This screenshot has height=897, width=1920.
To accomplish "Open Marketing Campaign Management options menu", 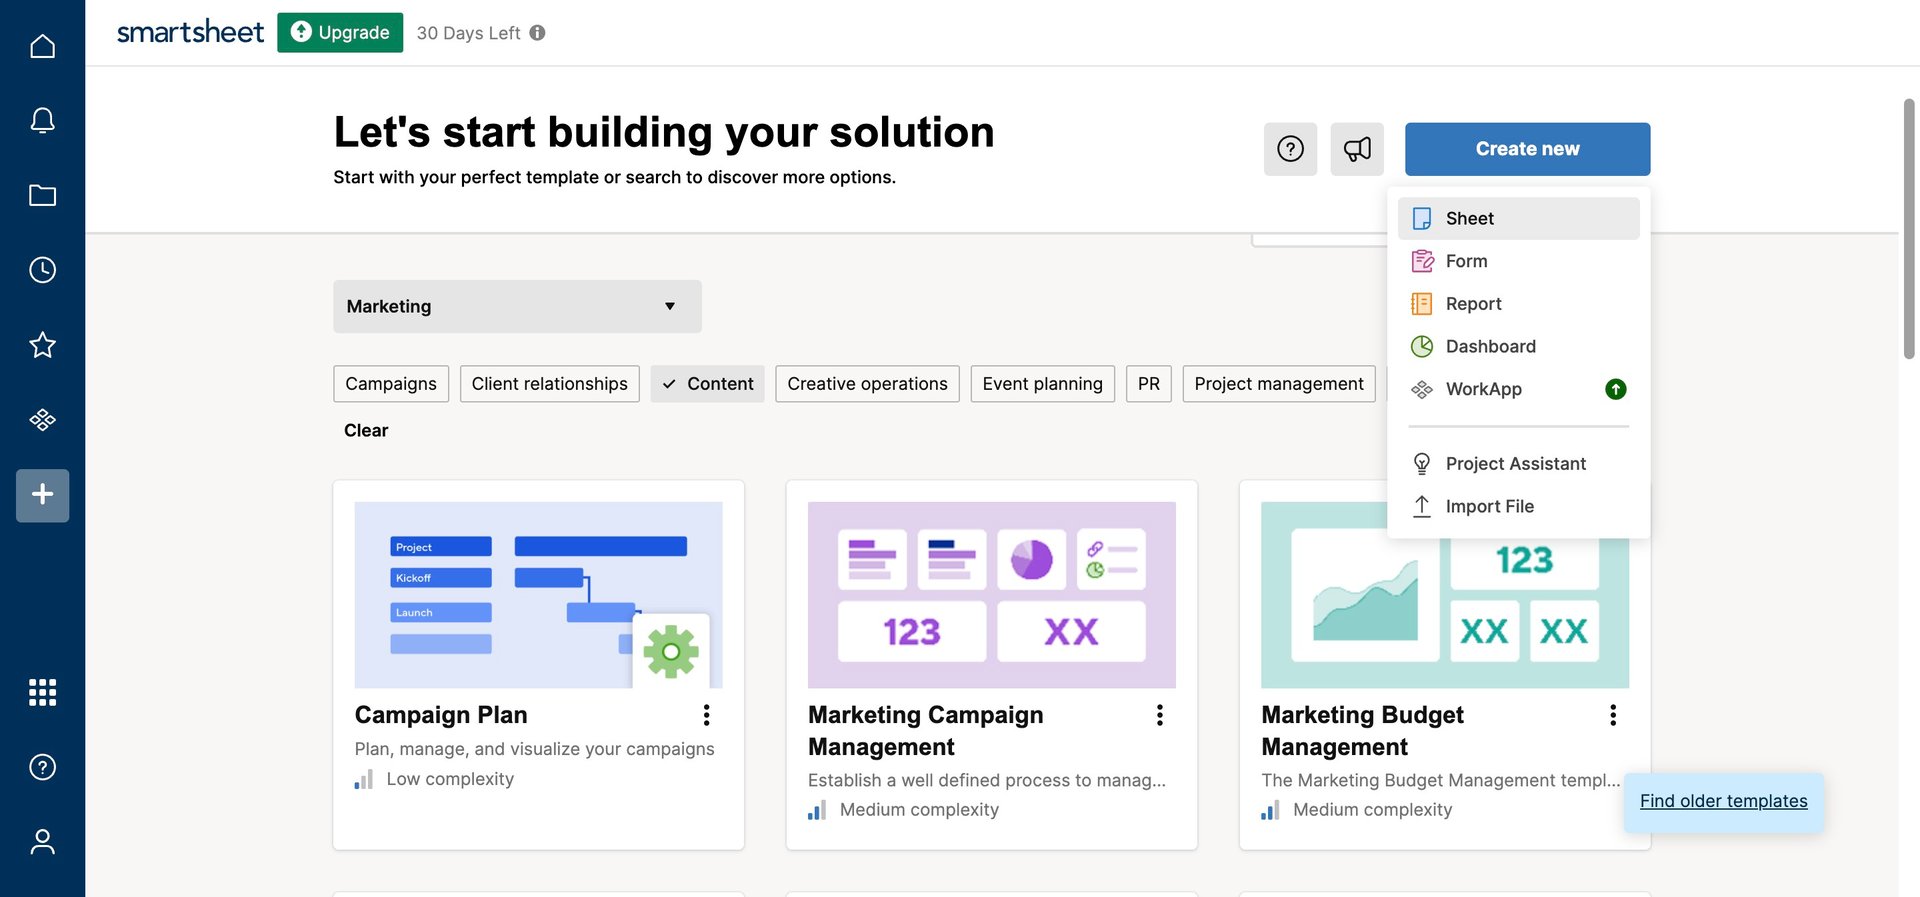I will click(x=1159, y=715).
